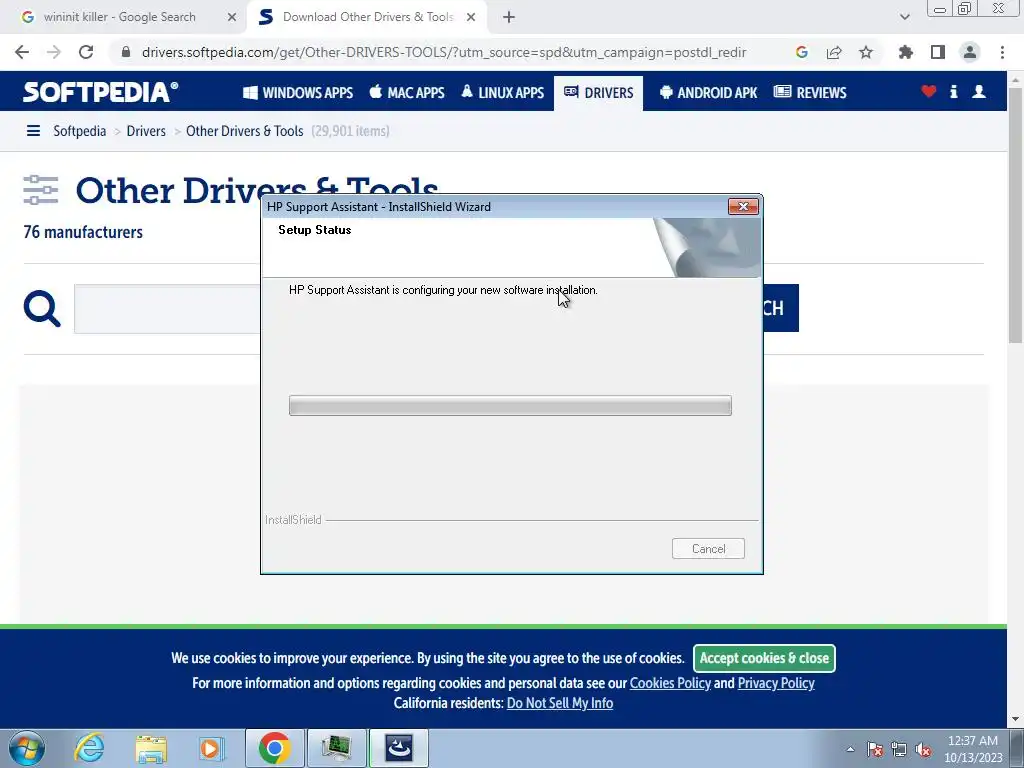Click the red heart favorites icon
This screenshot has height=768, width=1024.
[928, 91]
